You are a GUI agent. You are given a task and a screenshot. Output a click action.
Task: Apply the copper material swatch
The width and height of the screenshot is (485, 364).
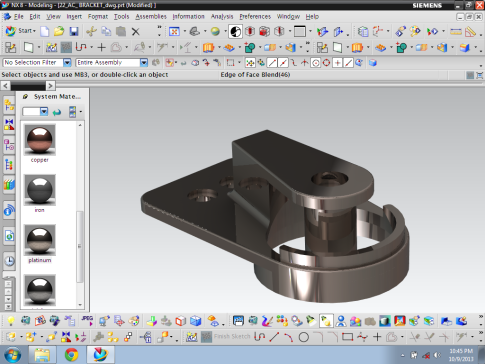(x=40, y=140)
